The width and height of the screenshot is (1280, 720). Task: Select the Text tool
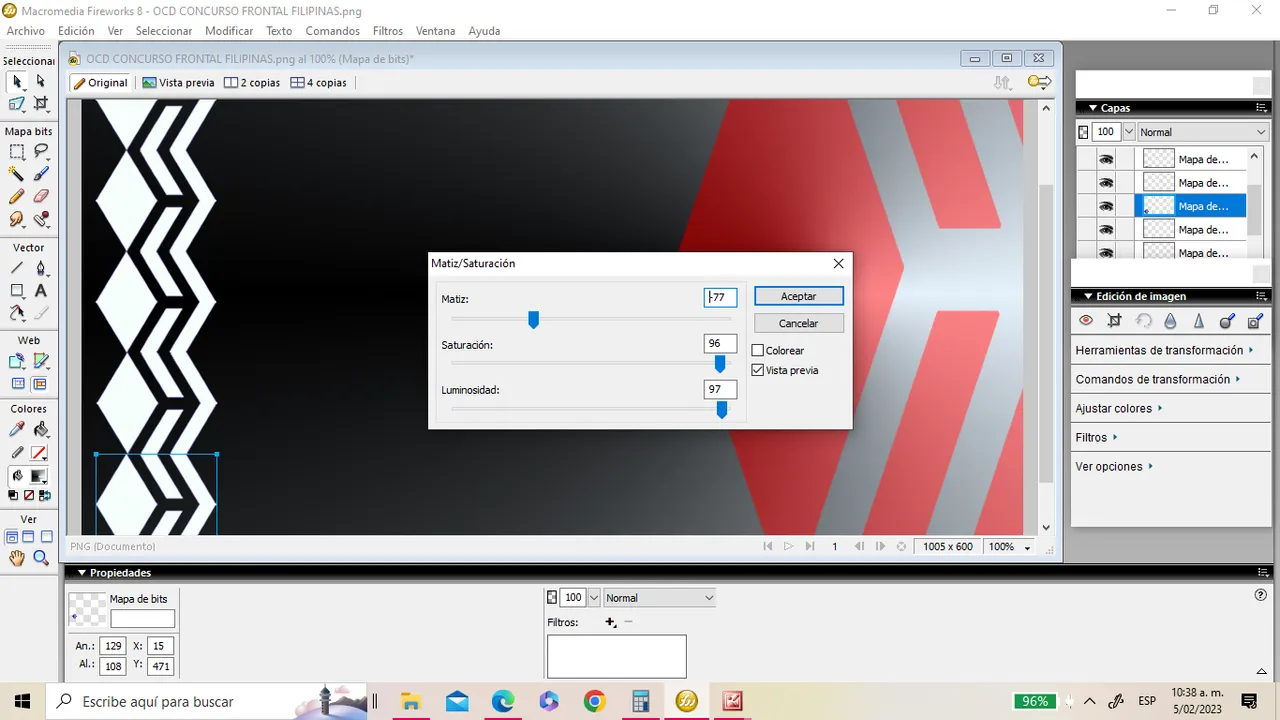click(41, 291)
